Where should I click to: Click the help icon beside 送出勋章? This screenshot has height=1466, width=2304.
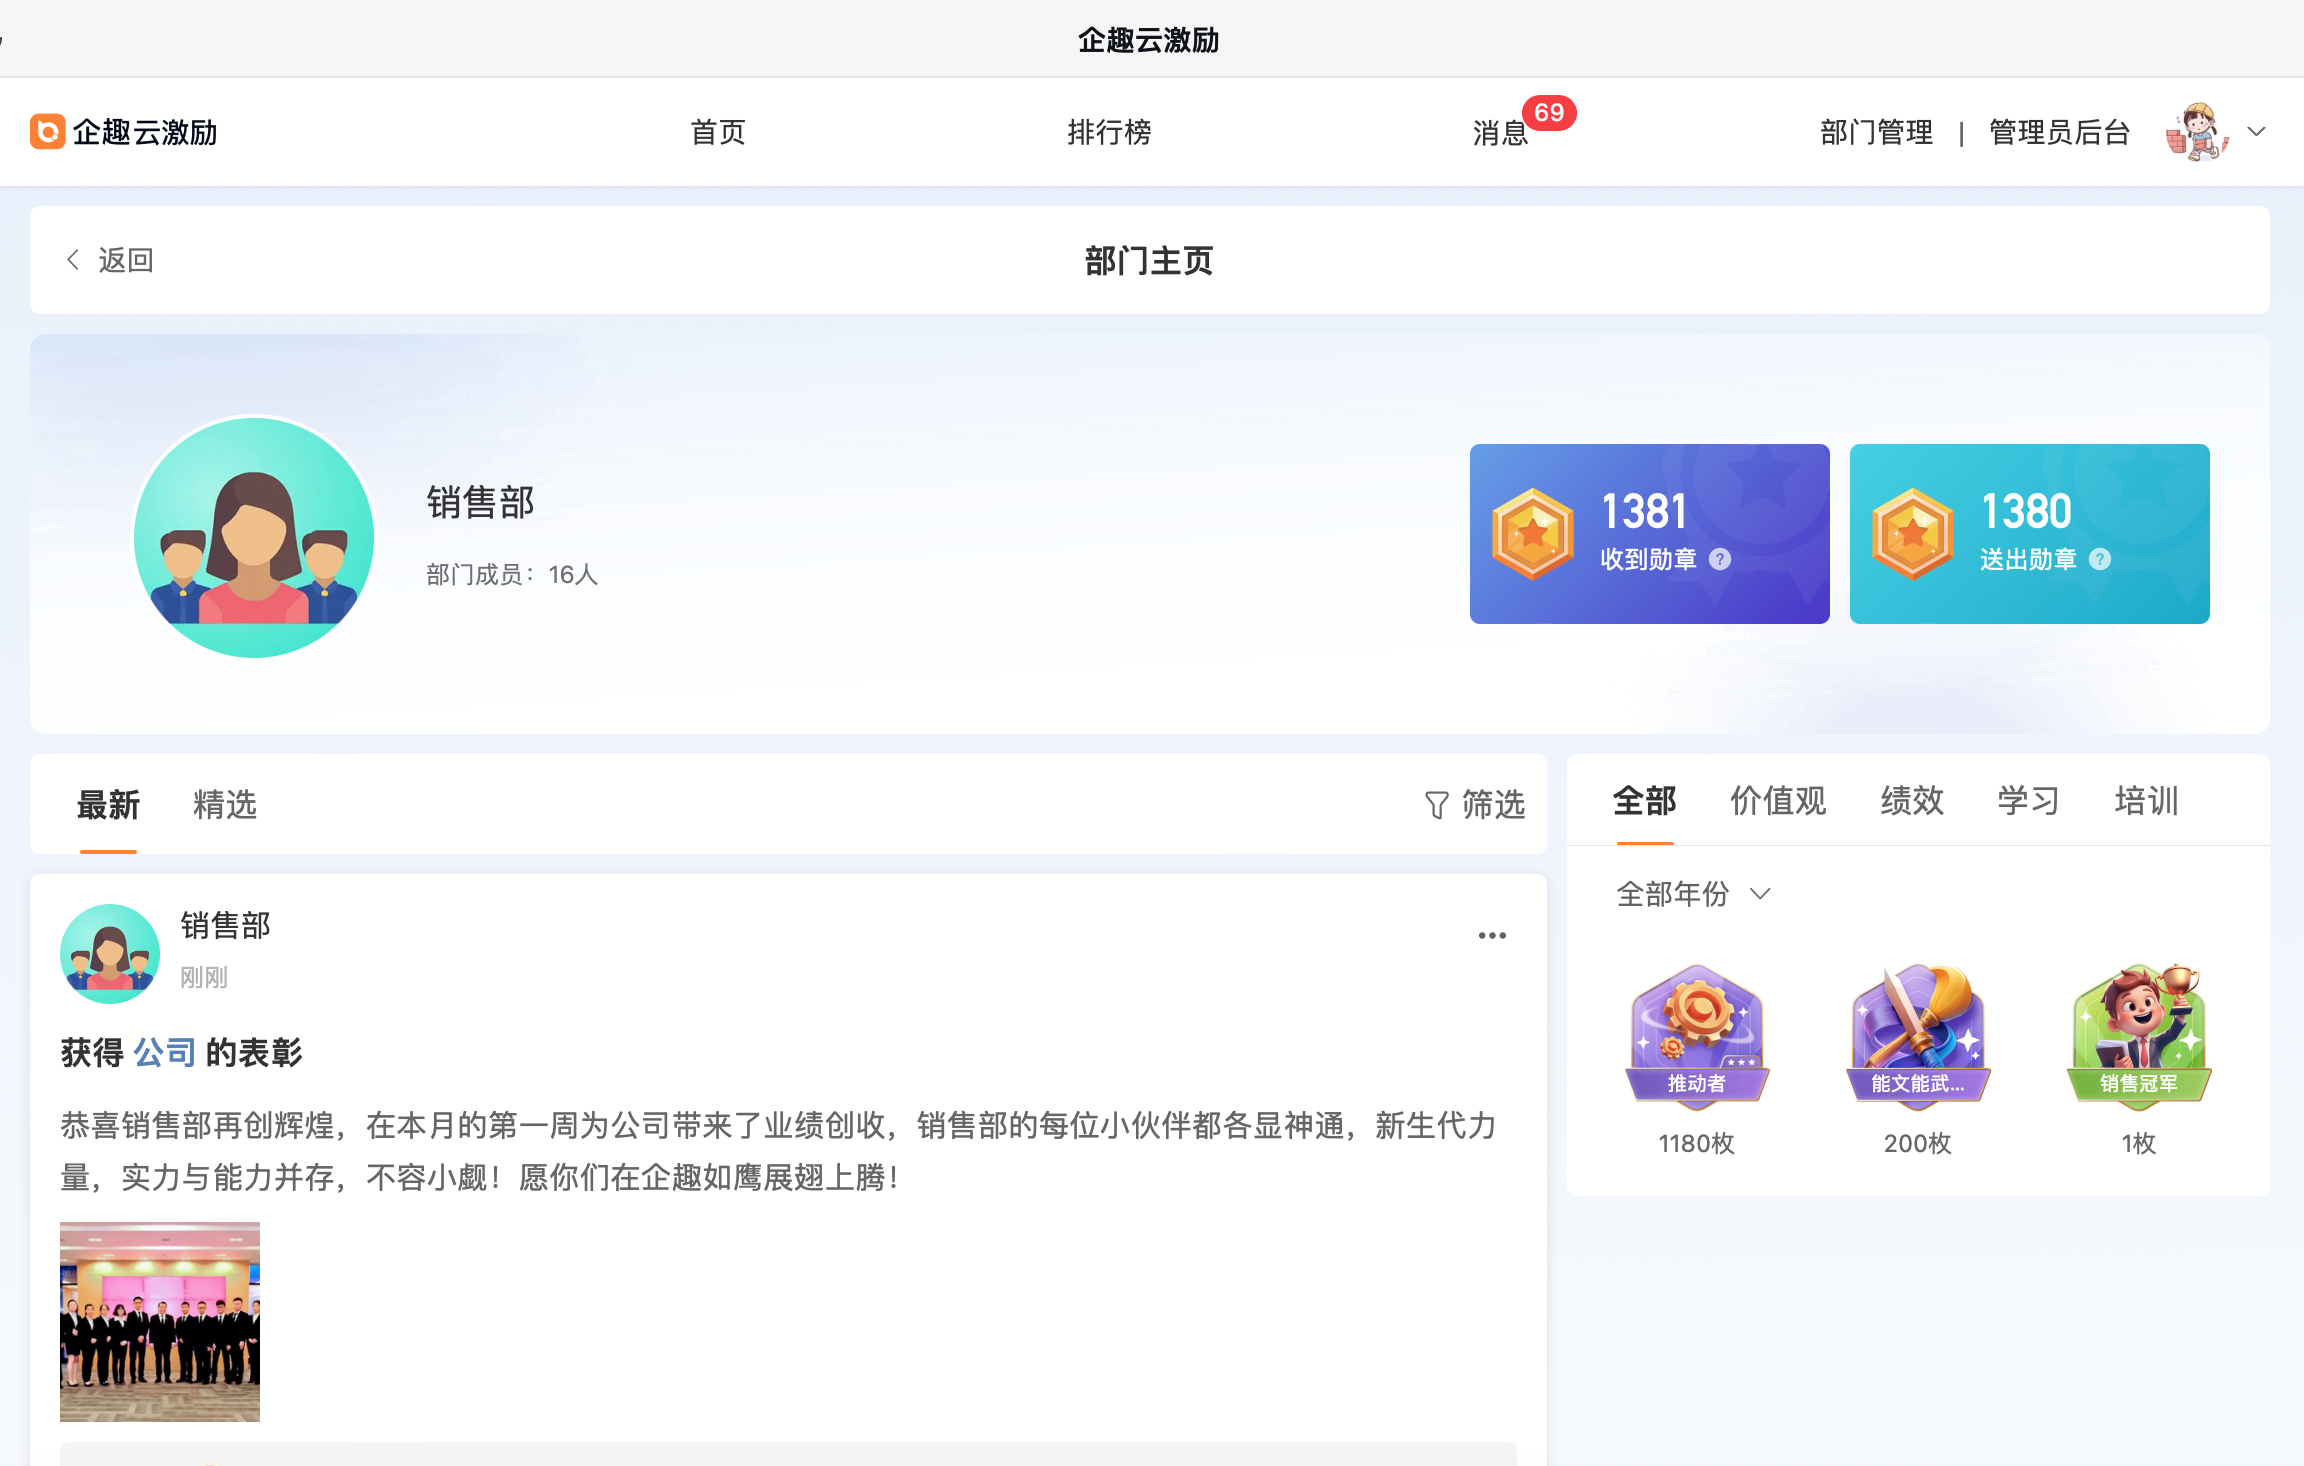click(x=2100, y=560)
